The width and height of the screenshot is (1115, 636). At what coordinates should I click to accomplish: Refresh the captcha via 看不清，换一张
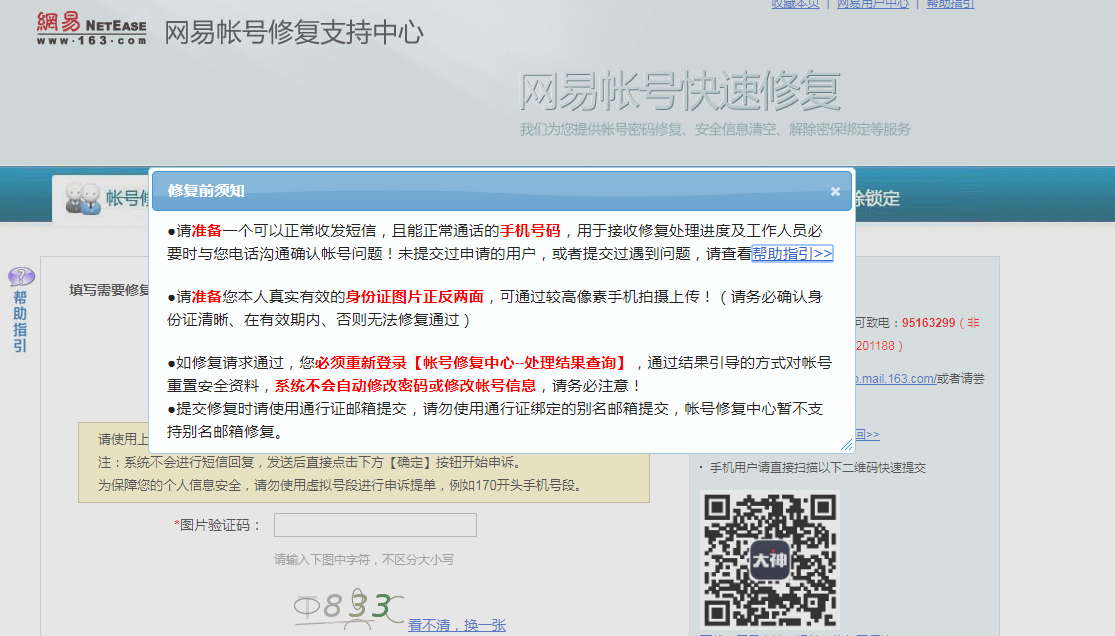tap(455, 624)
